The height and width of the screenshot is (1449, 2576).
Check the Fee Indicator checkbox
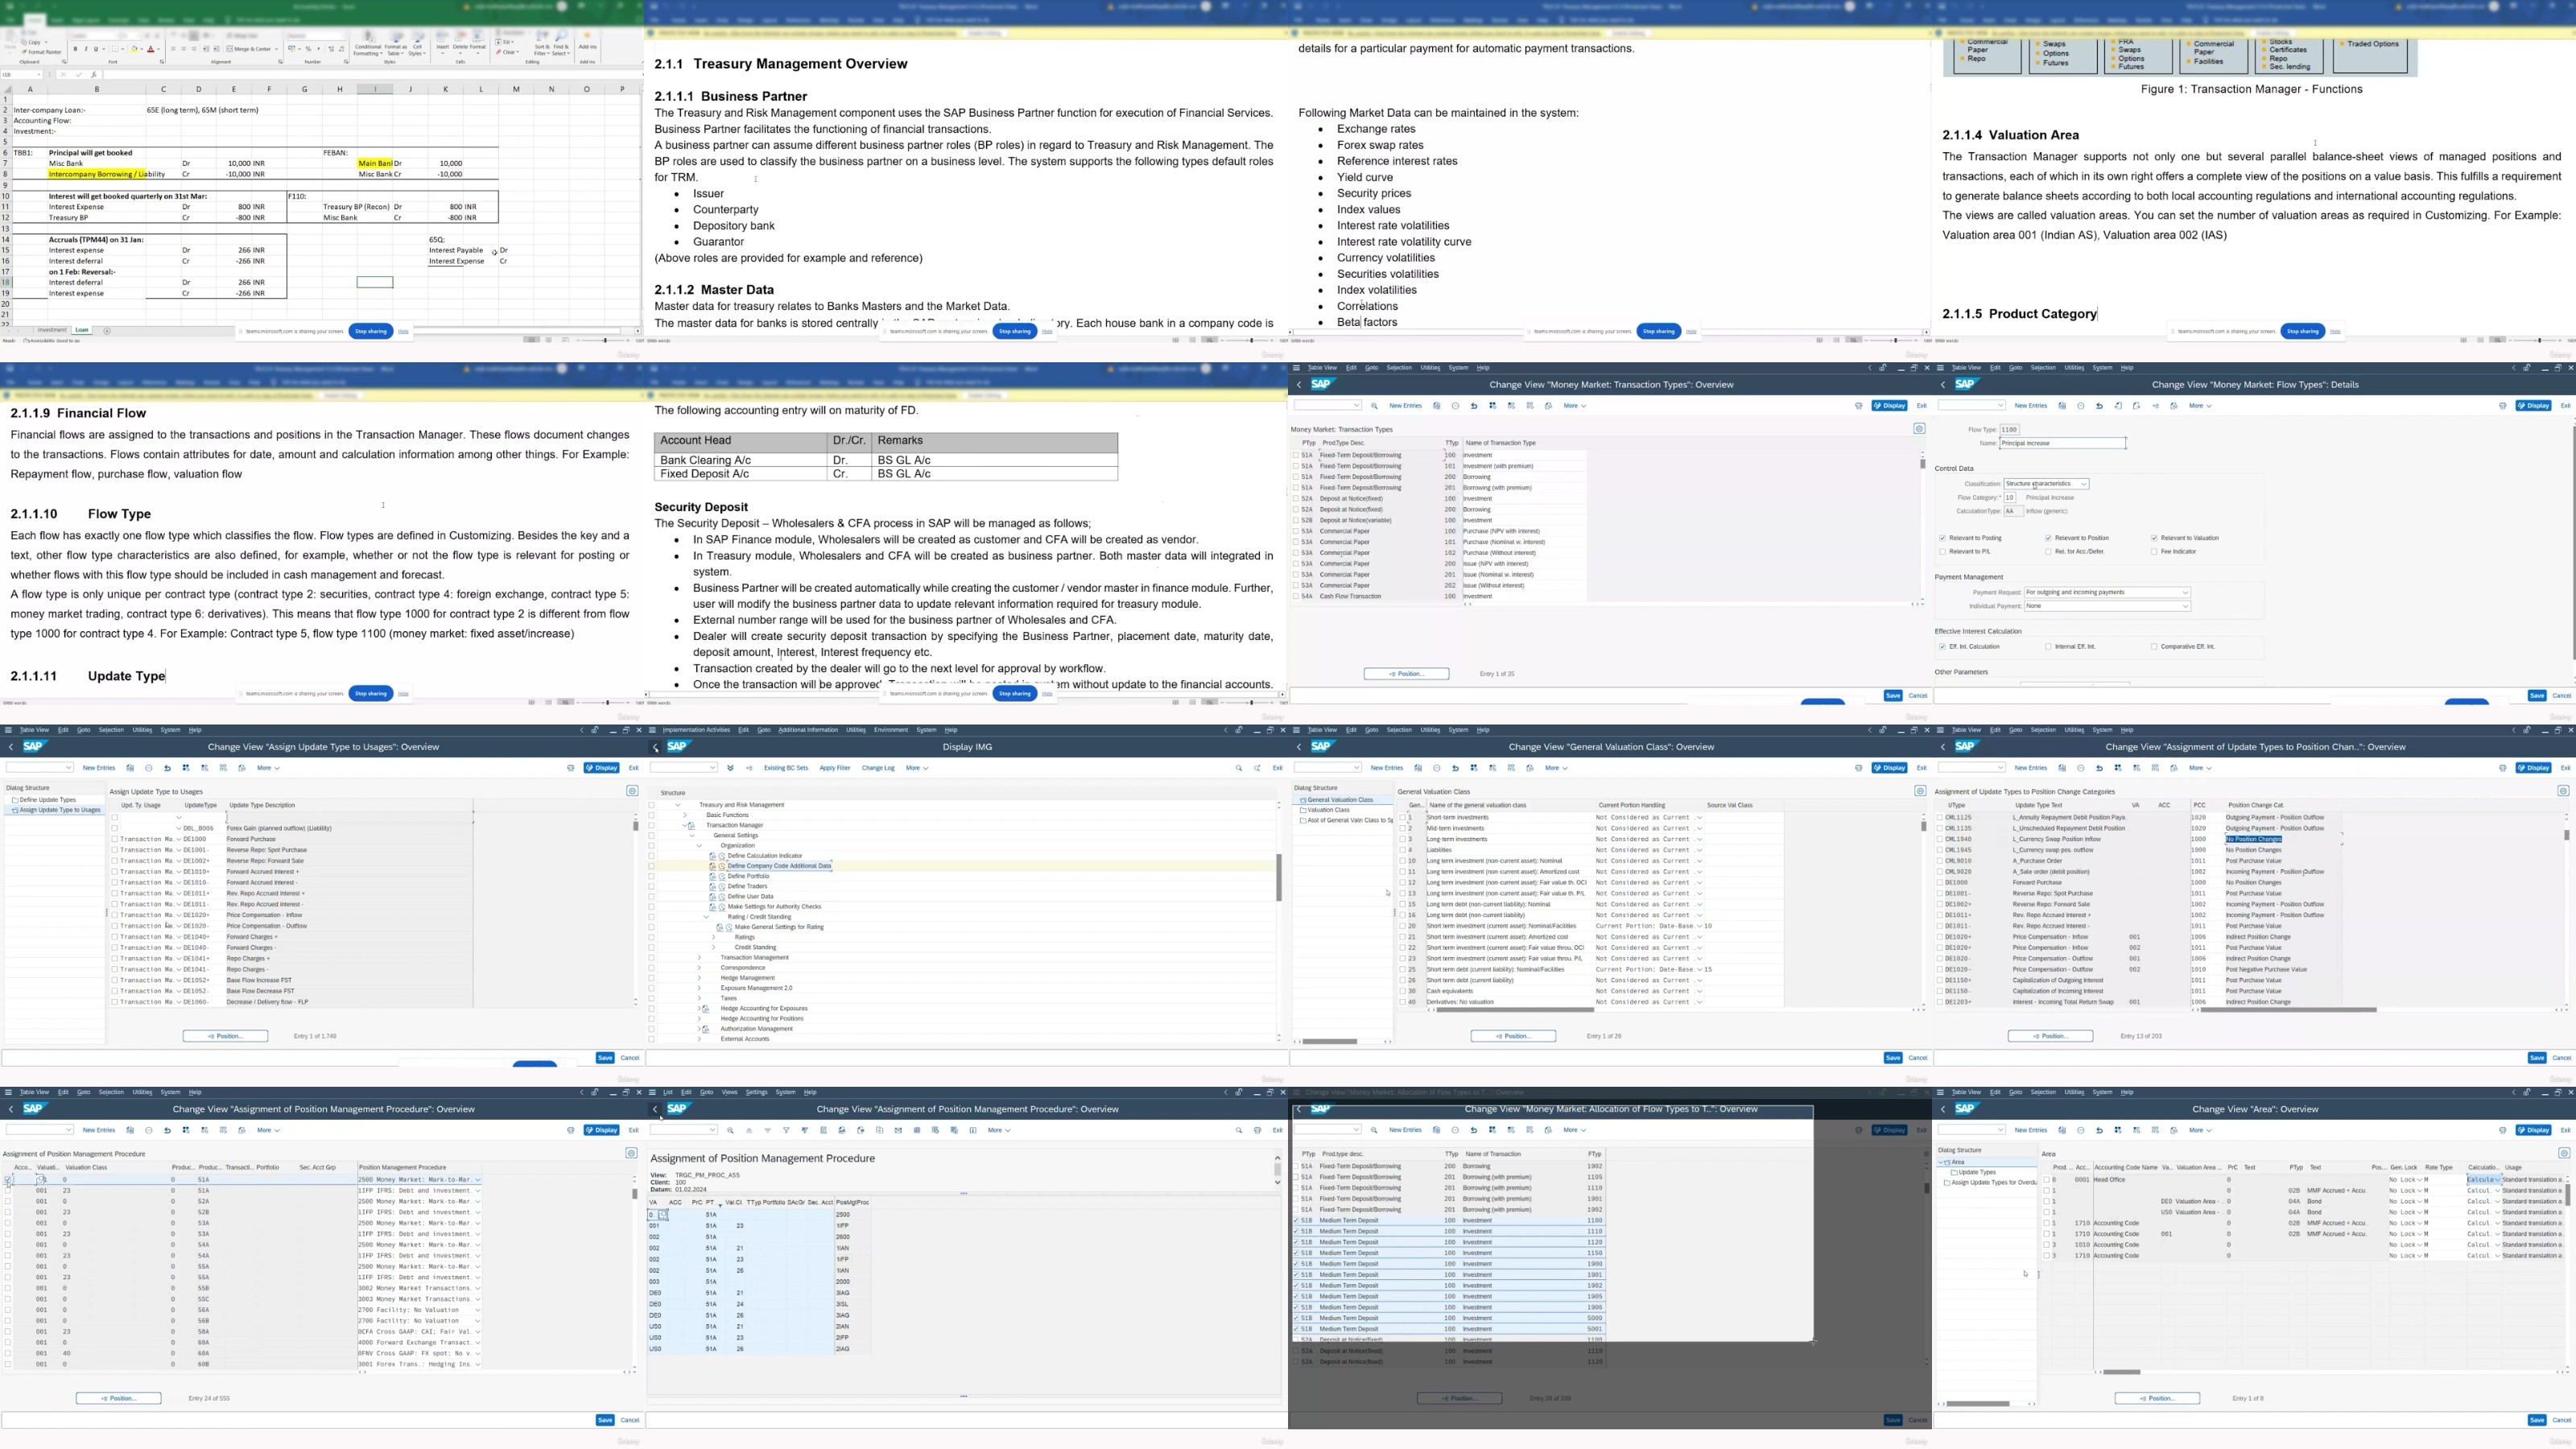[2154, 552]
